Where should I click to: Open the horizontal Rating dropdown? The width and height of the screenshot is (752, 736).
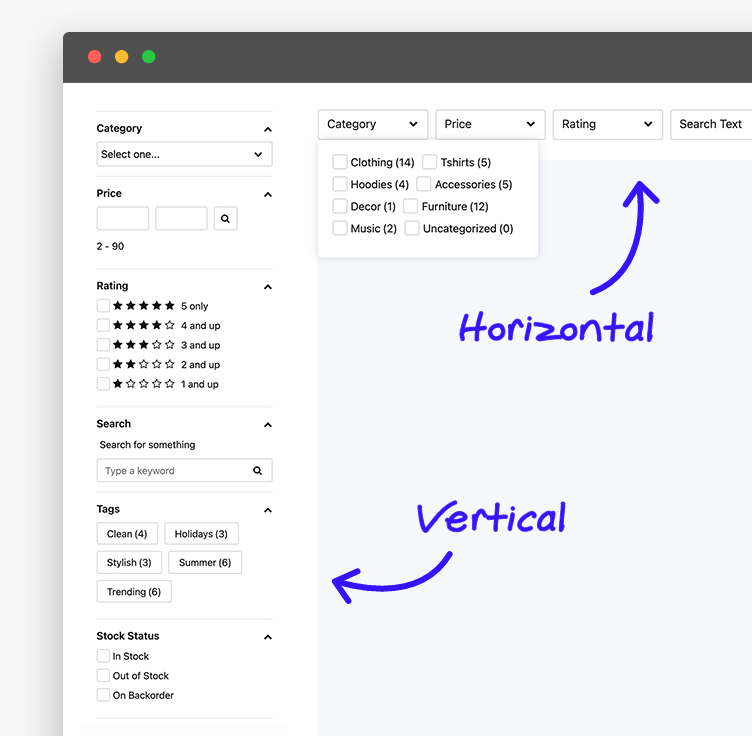coord(607,124)
